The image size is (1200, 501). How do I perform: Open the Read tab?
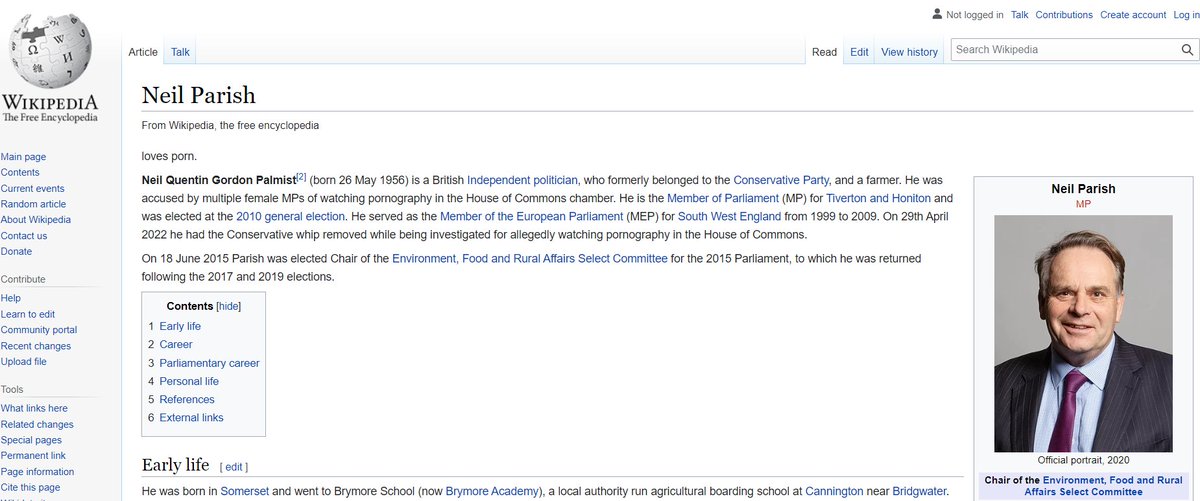[824, 52]
